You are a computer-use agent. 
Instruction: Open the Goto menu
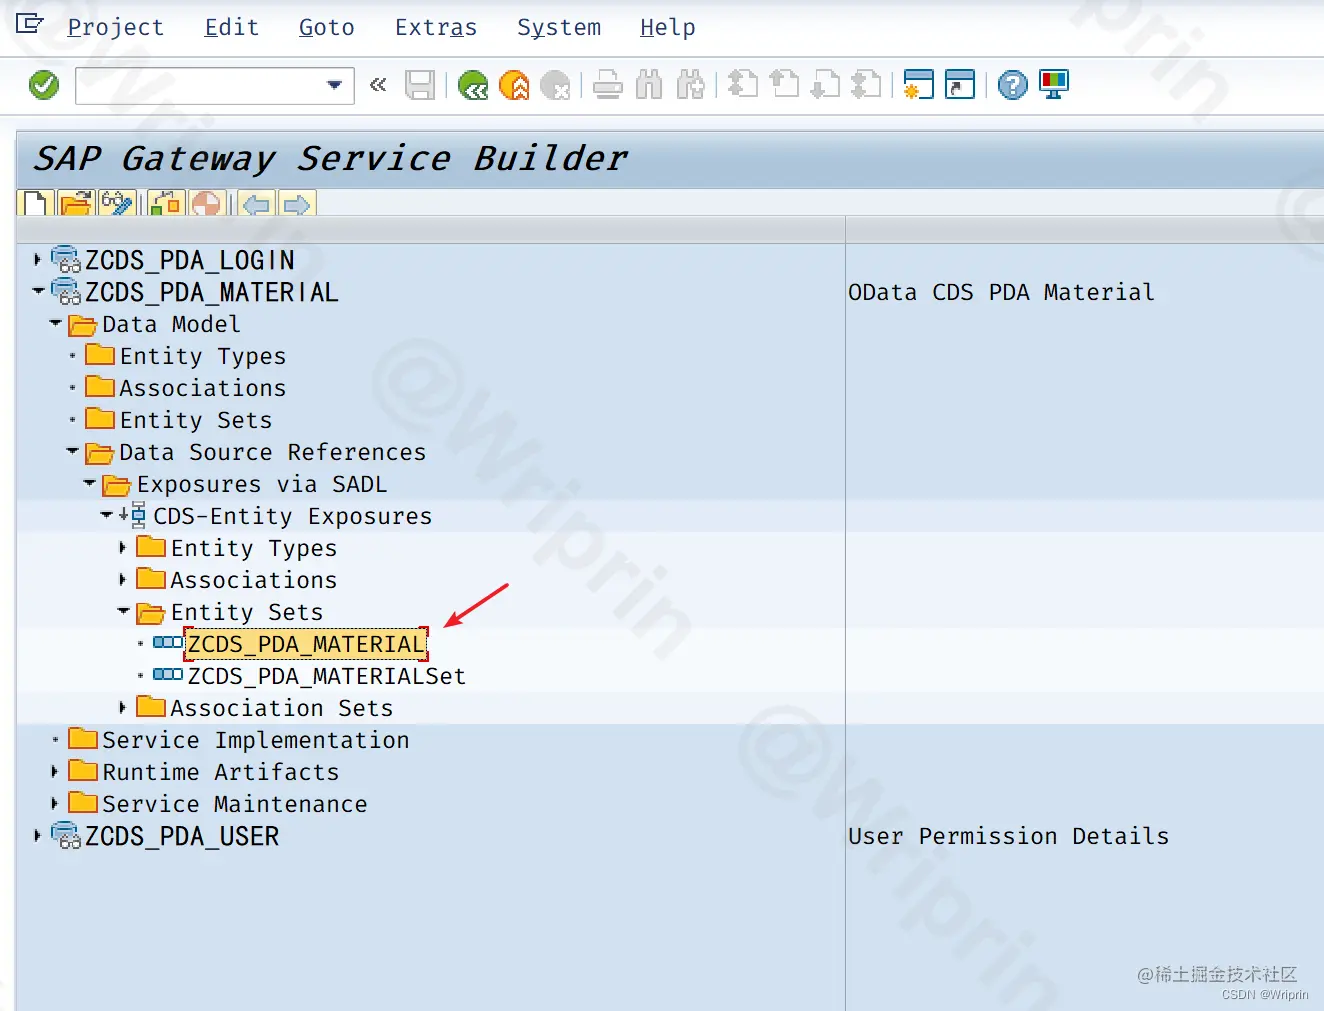point(327,27)
